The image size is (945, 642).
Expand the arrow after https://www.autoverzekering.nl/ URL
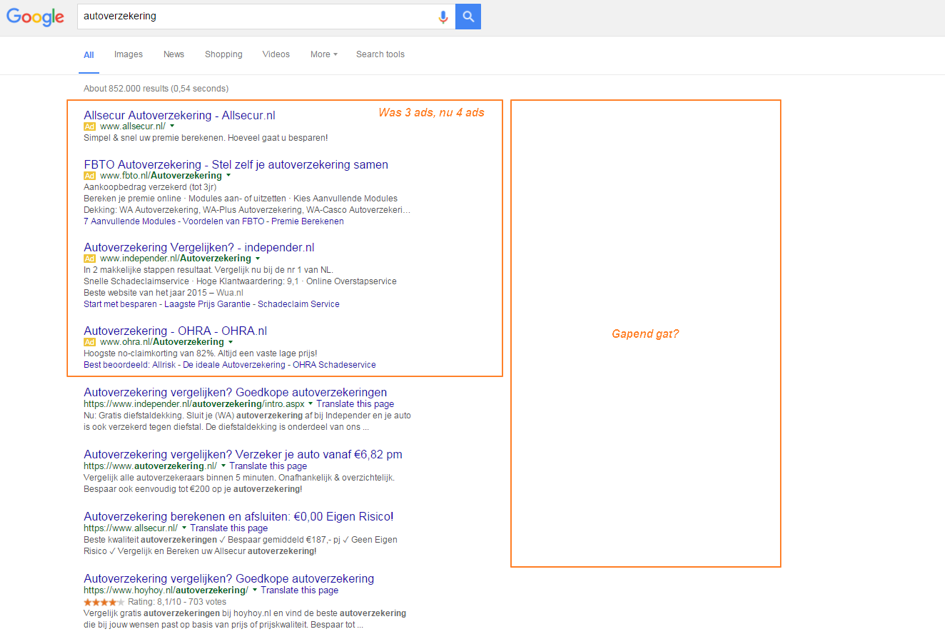pyautogui.click(x=224, y=466)
